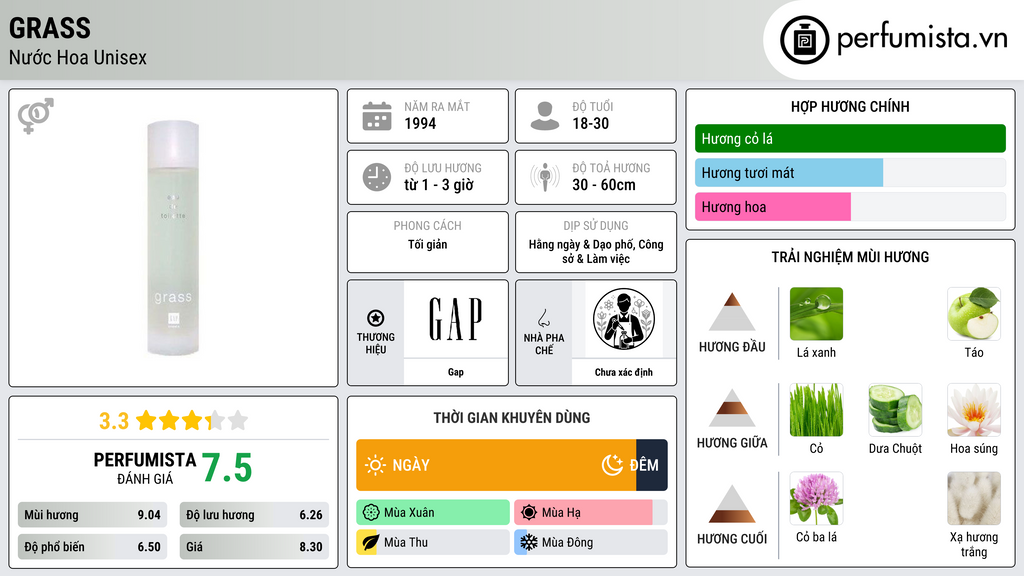Click the Hương cỏ lá green accord bar

[850, 138]
